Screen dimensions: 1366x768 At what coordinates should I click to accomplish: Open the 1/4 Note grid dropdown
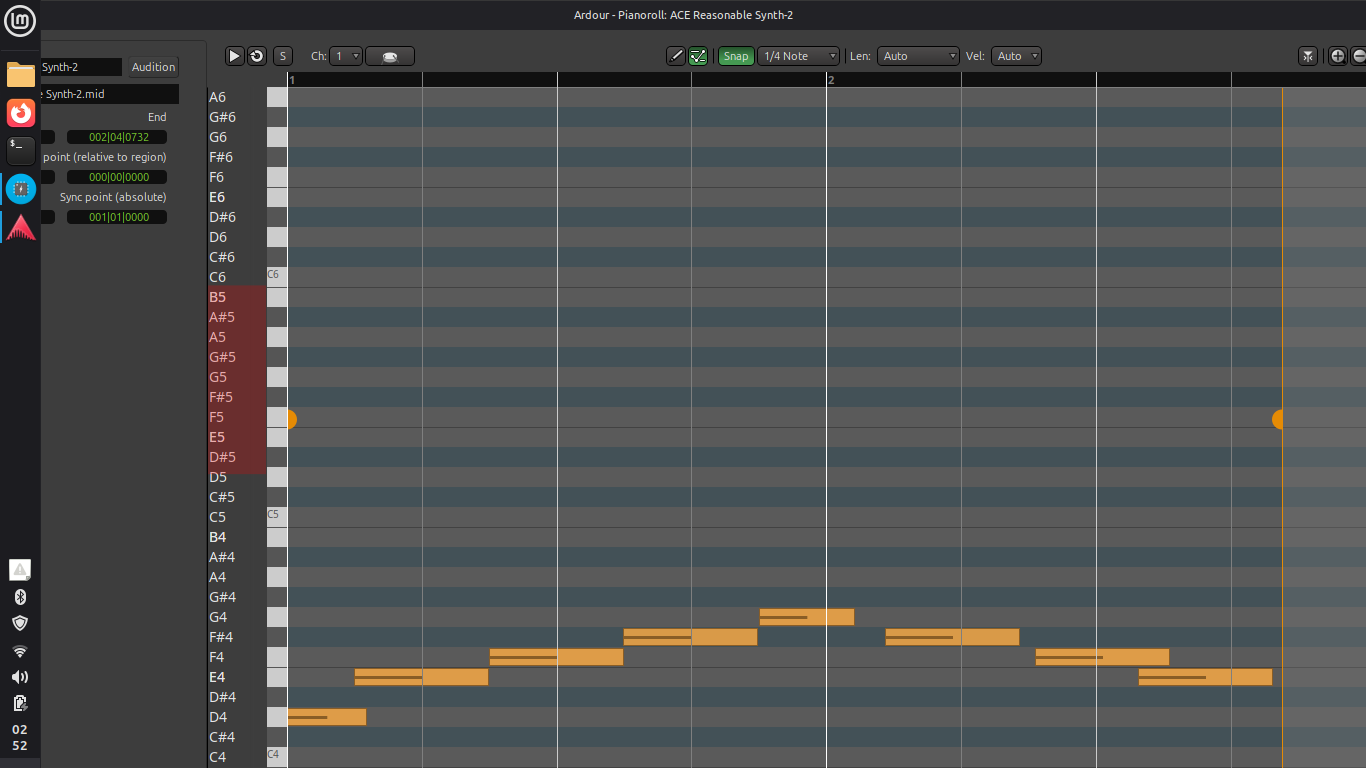click(x=798, y=56)
